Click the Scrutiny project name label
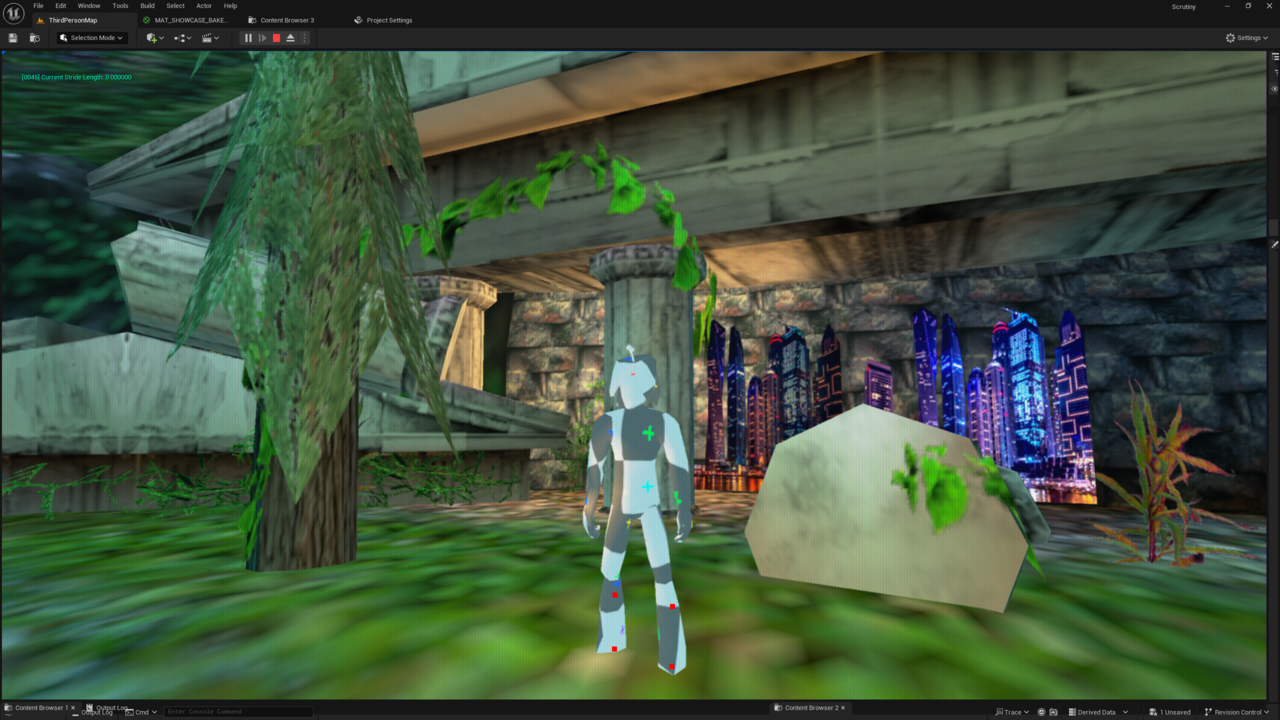1280x720 pixels. tap(1185, 7)
